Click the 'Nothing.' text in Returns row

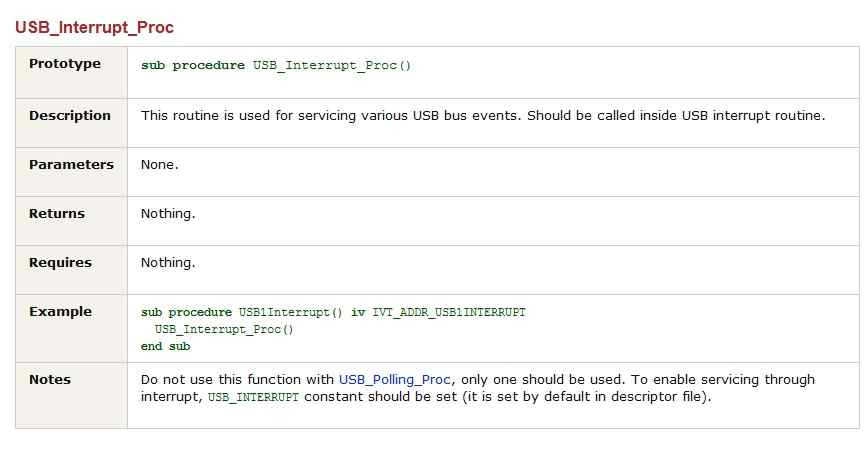pos(168,214)
